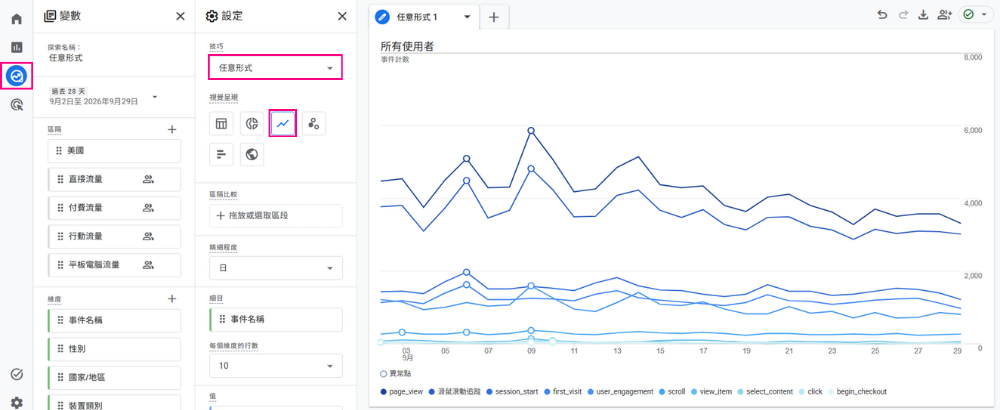Open the green check status dropdown
The width and height of the screenshot is (1000, 410).
click(x=976, y=16)
